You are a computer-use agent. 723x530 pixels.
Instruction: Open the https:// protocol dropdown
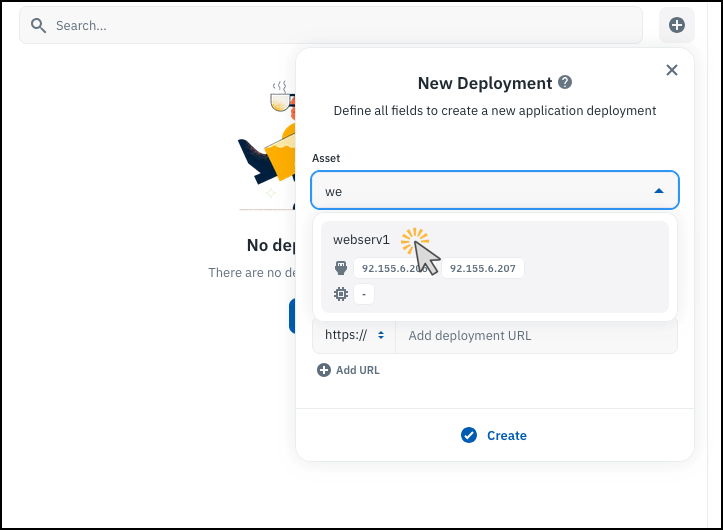354,336
